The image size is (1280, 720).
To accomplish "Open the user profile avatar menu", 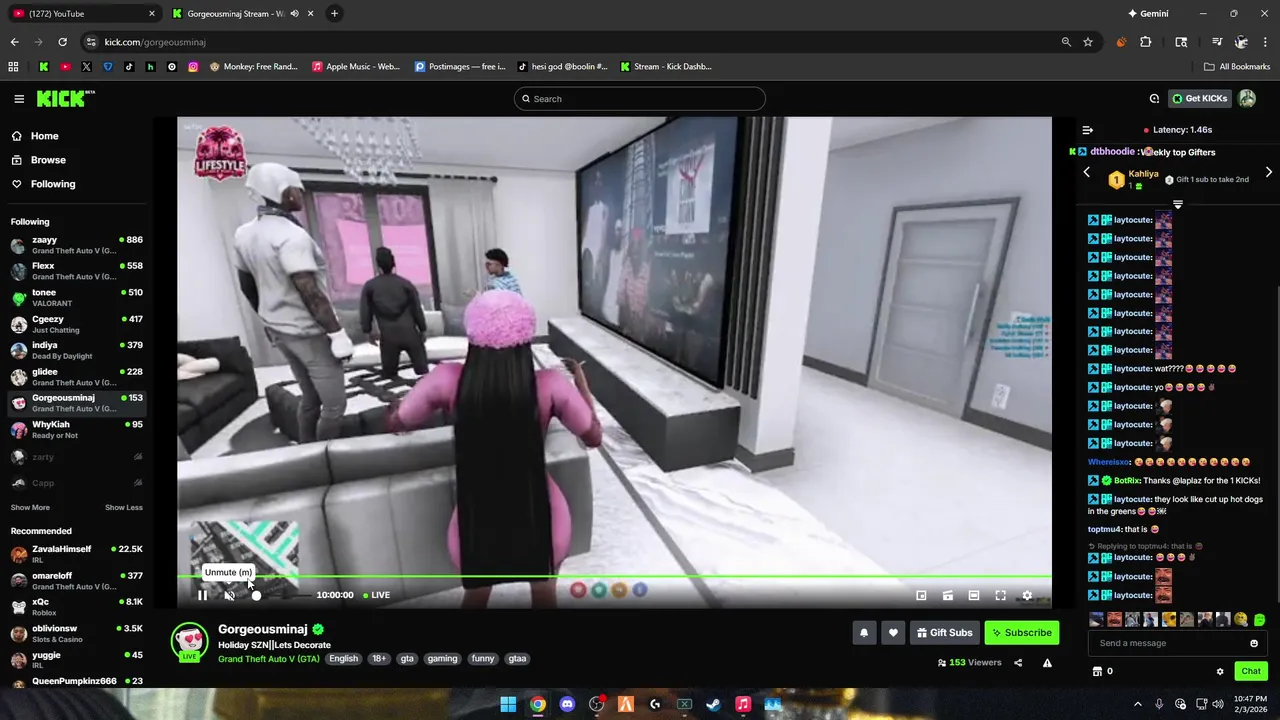I will tap(1247, 98).
